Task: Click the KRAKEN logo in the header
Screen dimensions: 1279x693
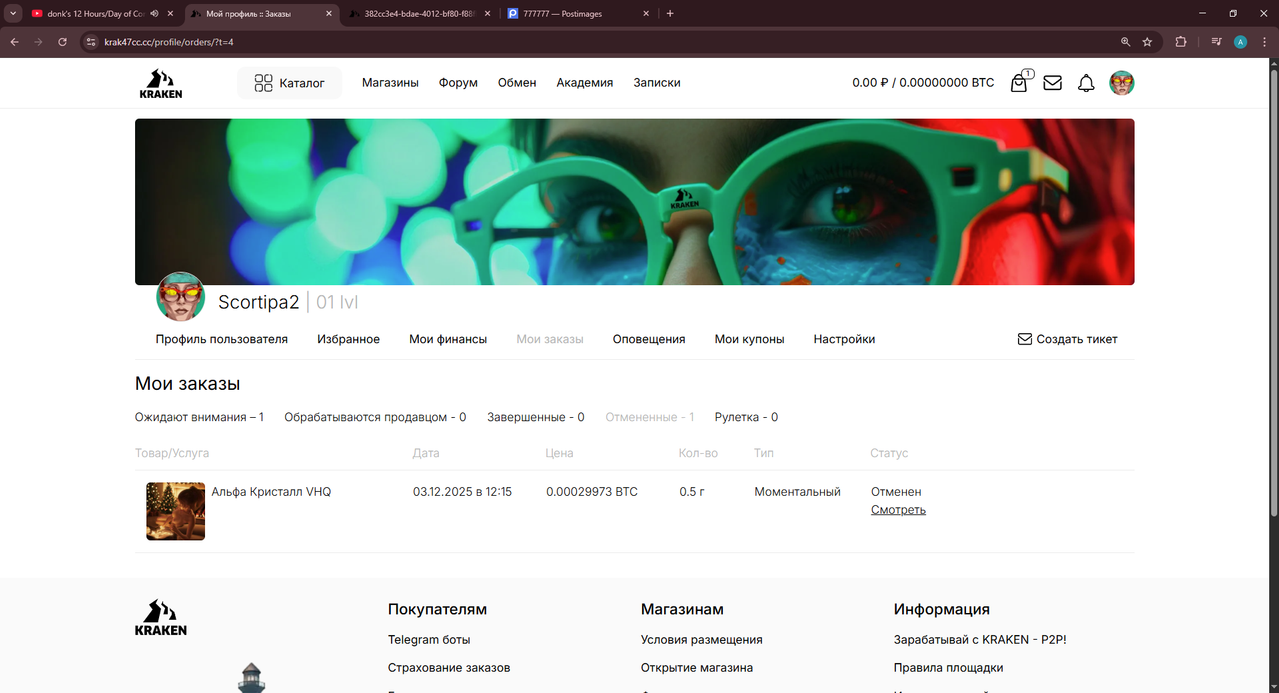Action: click(160, 83)
